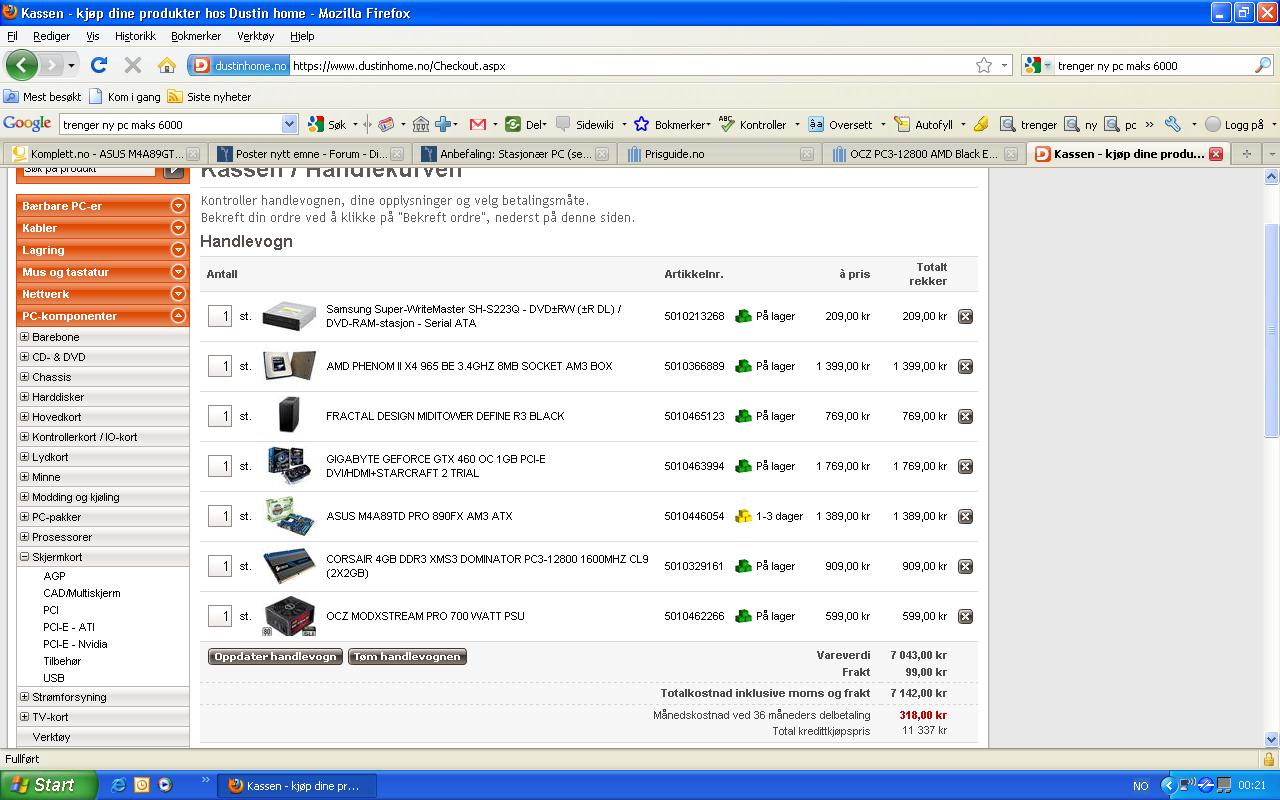Remove Samsung Super-WriteMaster from cart
1280x800 pixels.
[x=965, y=316]
